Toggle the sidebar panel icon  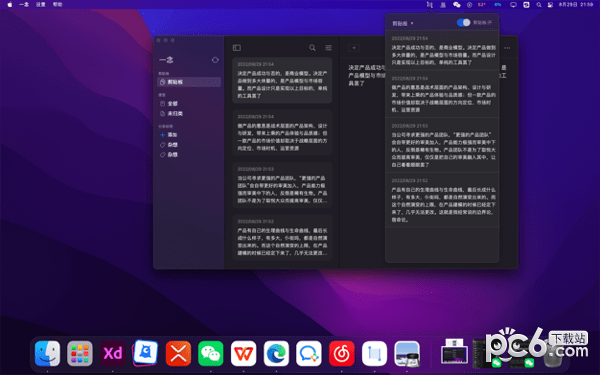[x=236, y=47]
